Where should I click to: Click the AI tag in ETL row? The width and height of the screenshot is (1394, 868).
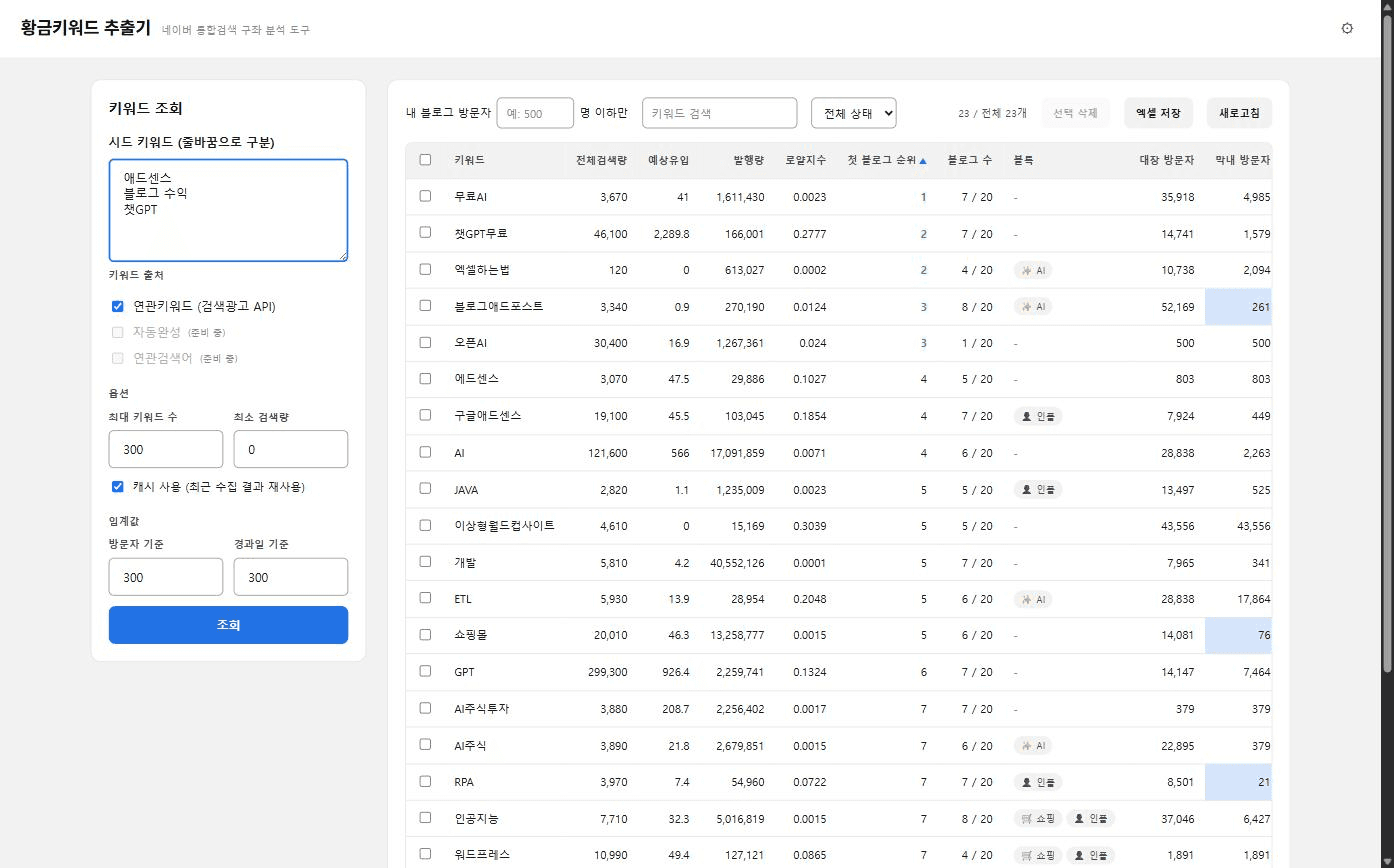(x=1033, y=599)
